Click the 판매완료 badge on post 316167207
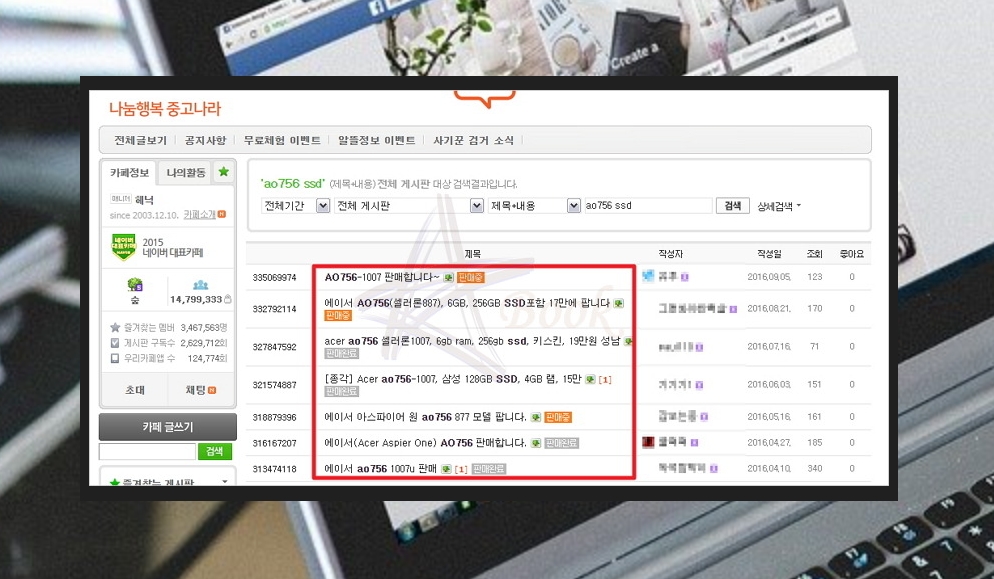Screen dimensions: 994x579 coord(562,443)
